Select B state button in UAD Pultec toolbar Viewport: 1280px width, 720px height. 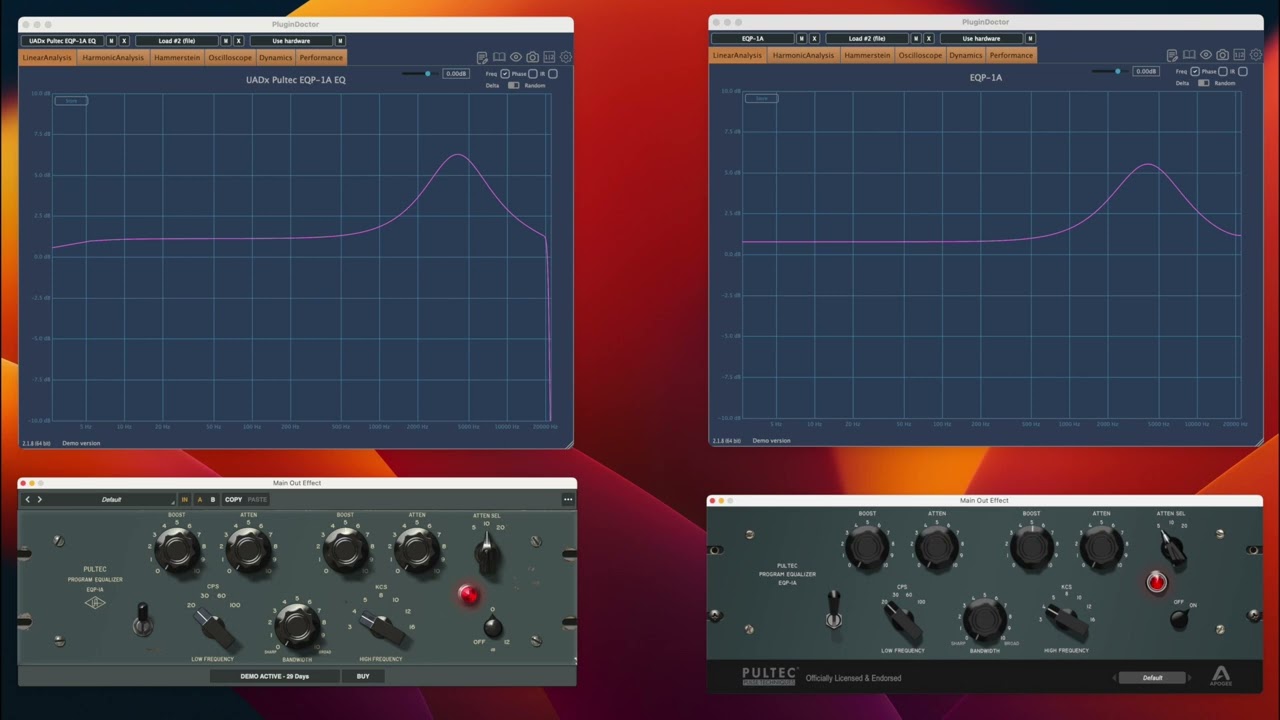pyautogui.click(x=212, y=499)
